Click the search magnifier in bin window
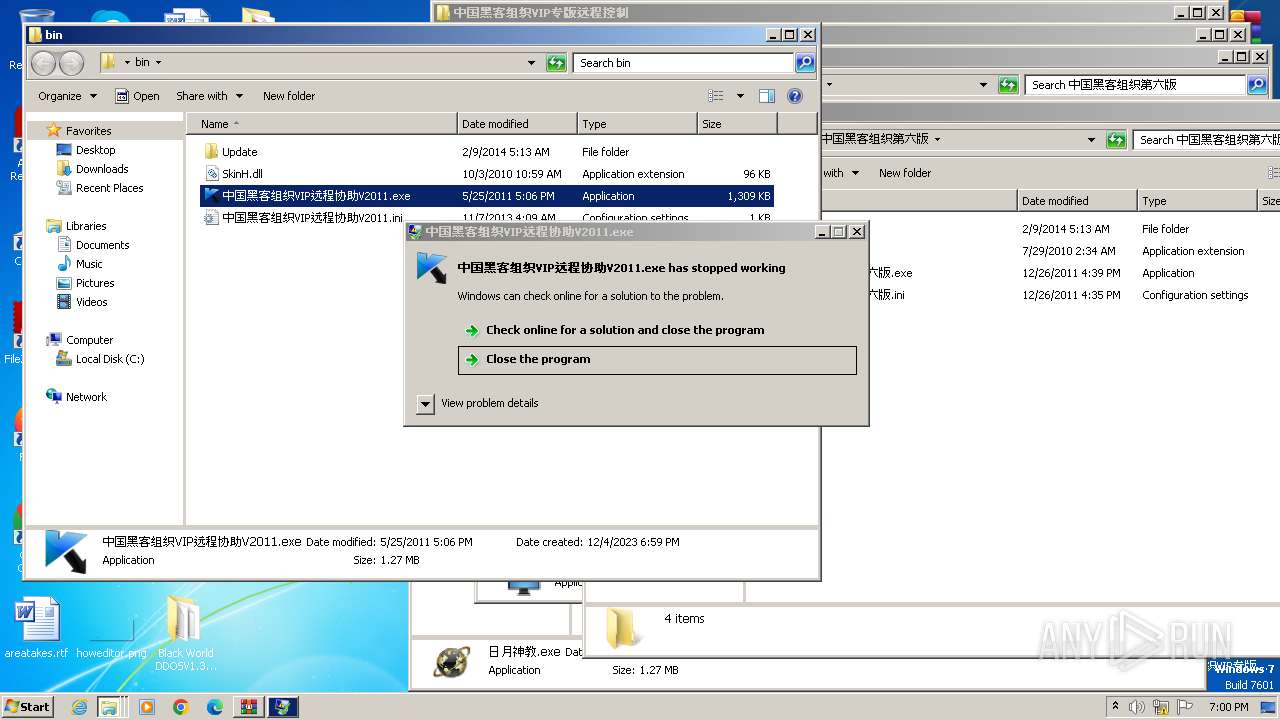This screenshot has width=1280, height=720. click(804, 63)
